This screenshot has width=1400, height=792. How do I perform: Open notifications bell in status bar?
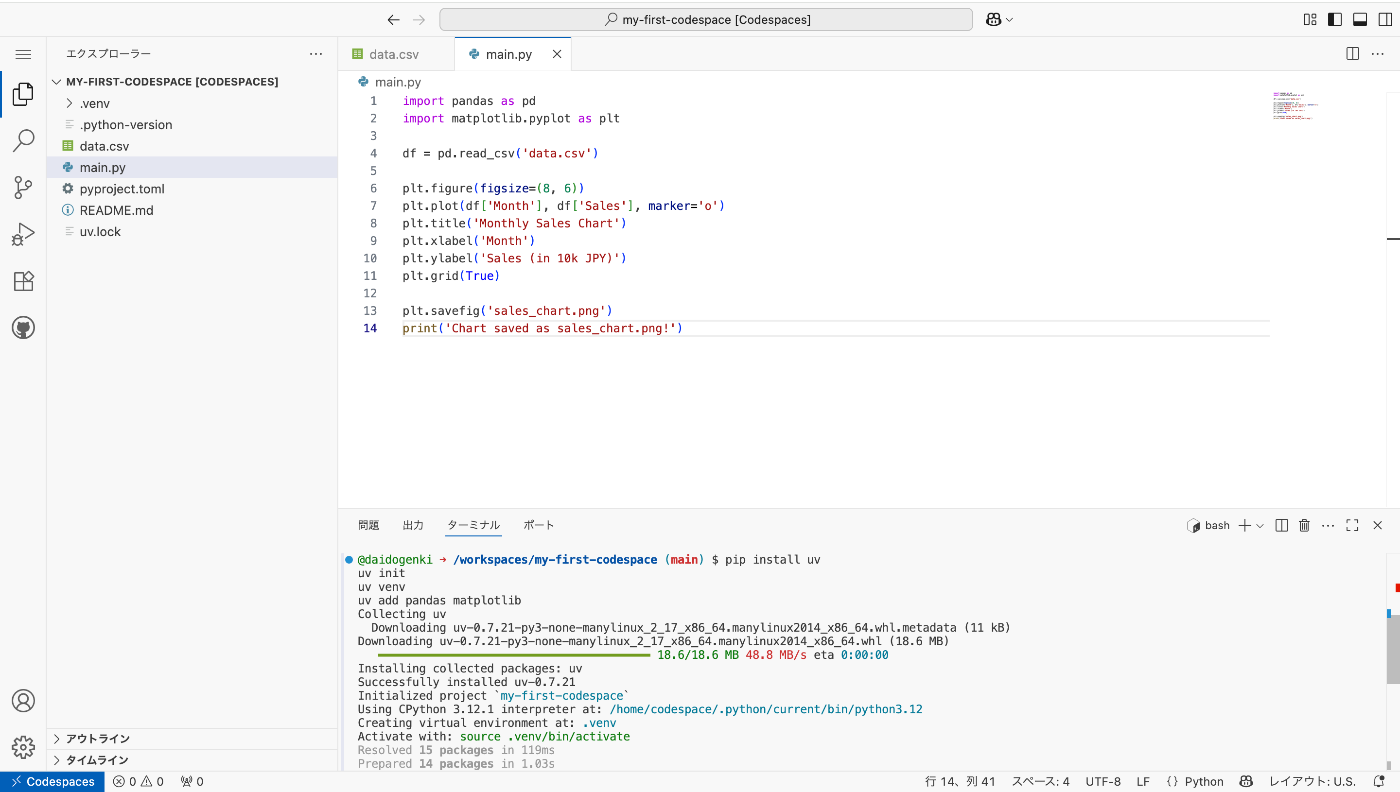[x=1379, y=782]
